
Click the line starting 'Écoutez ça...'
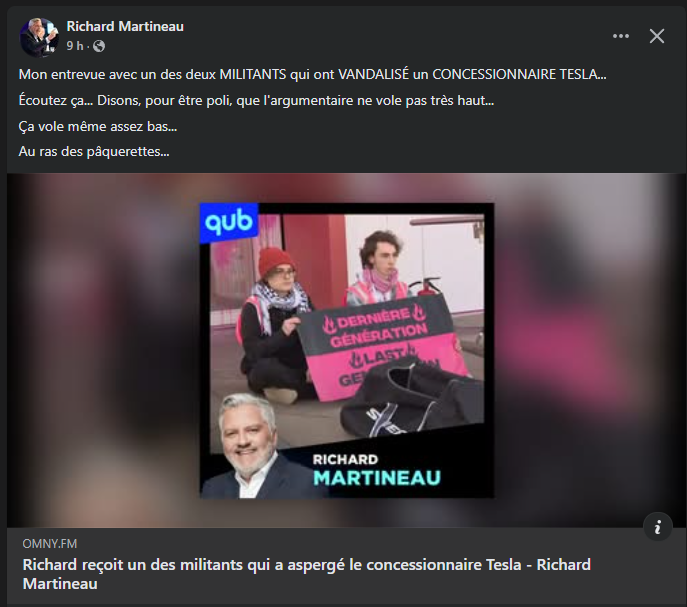[x=256, y=101]
